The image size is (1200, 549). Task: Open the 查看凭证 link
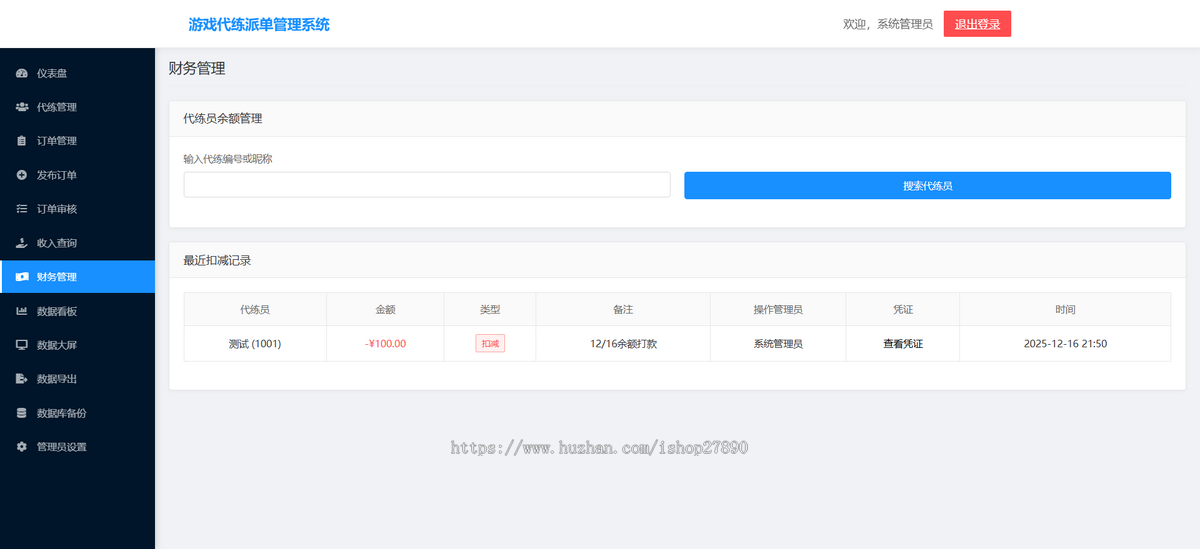pos(902,343)
